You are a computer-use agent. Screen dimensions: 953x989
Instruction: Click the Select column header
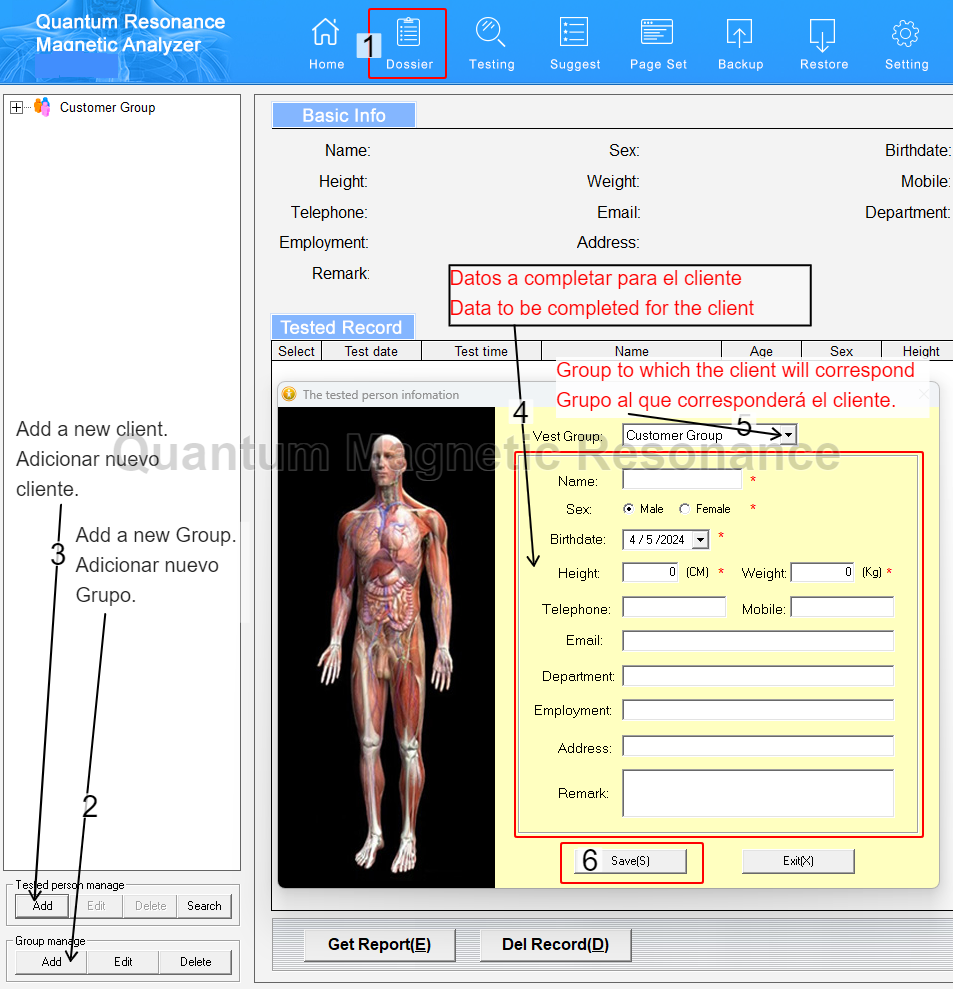(x=296, y=351)
